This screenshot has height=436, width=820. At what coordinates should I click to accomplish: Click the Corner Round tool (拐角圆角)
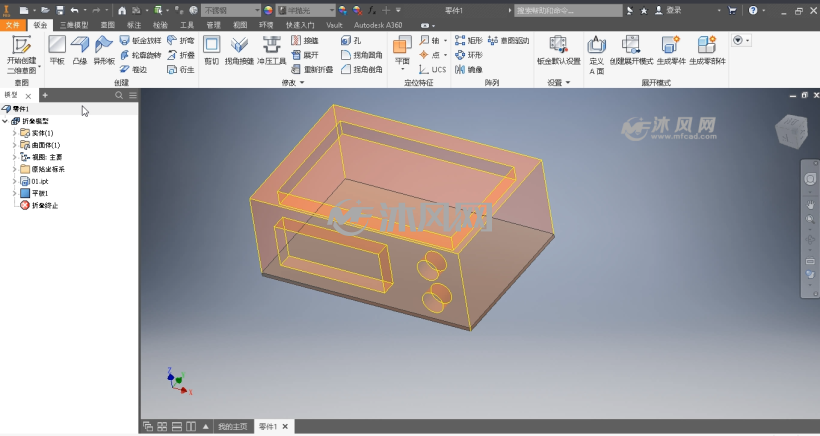[x=361, y=55]
